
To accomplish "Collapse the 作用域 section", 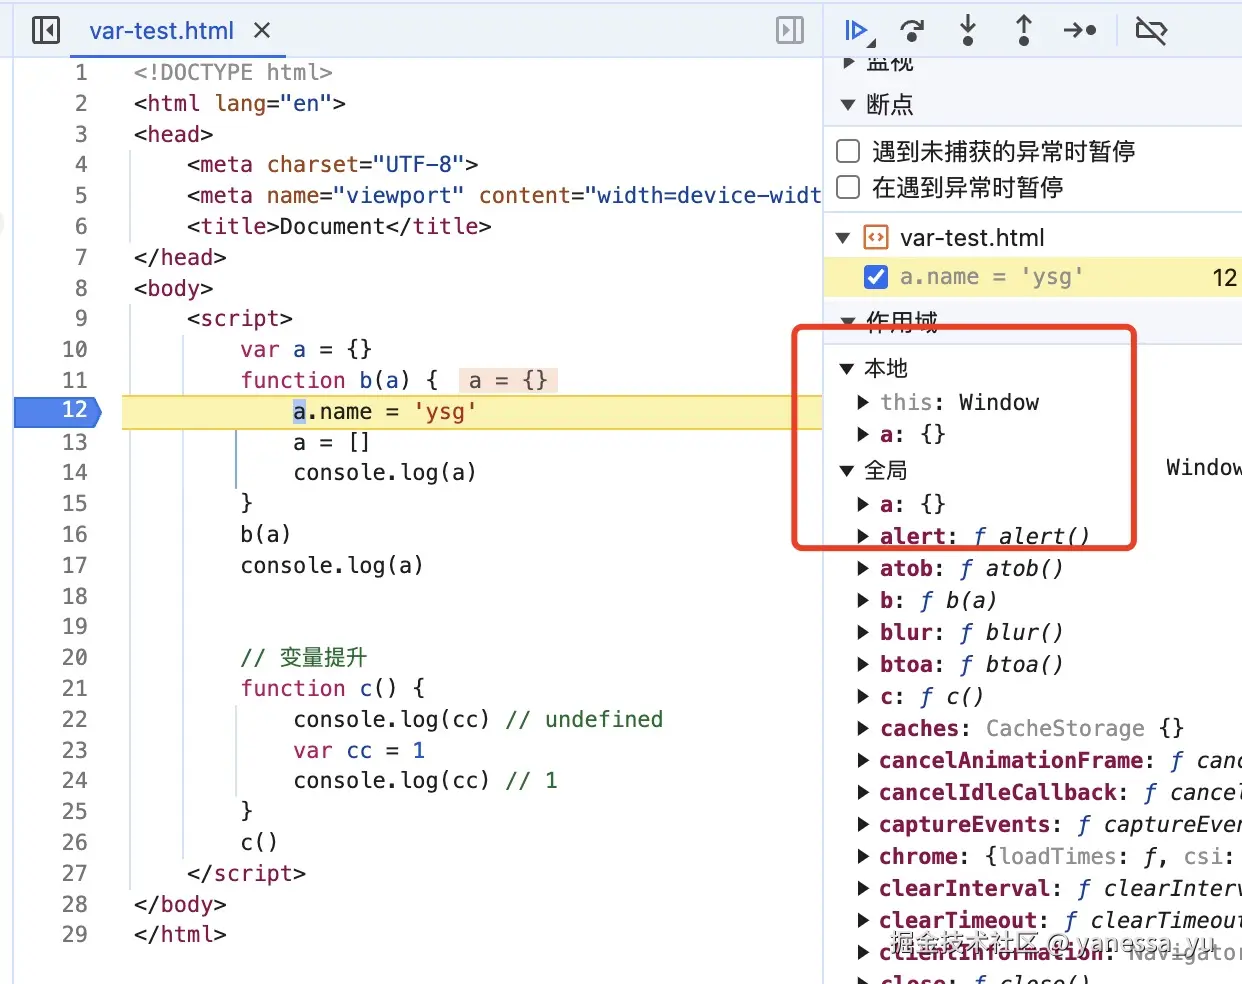I will [x=848, y=321].
